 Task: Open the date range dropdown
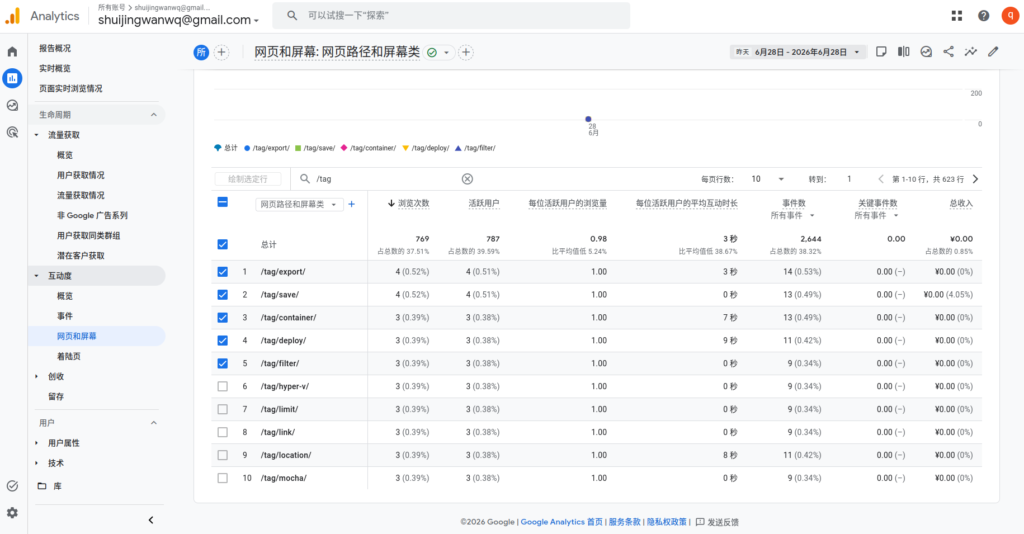pyautogui.click(x=798, y=52)
